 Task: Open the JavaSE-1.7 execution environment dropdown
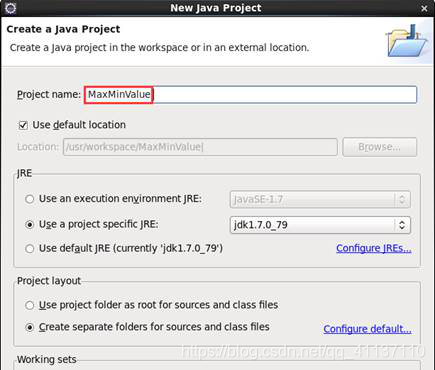click(320, 199)
